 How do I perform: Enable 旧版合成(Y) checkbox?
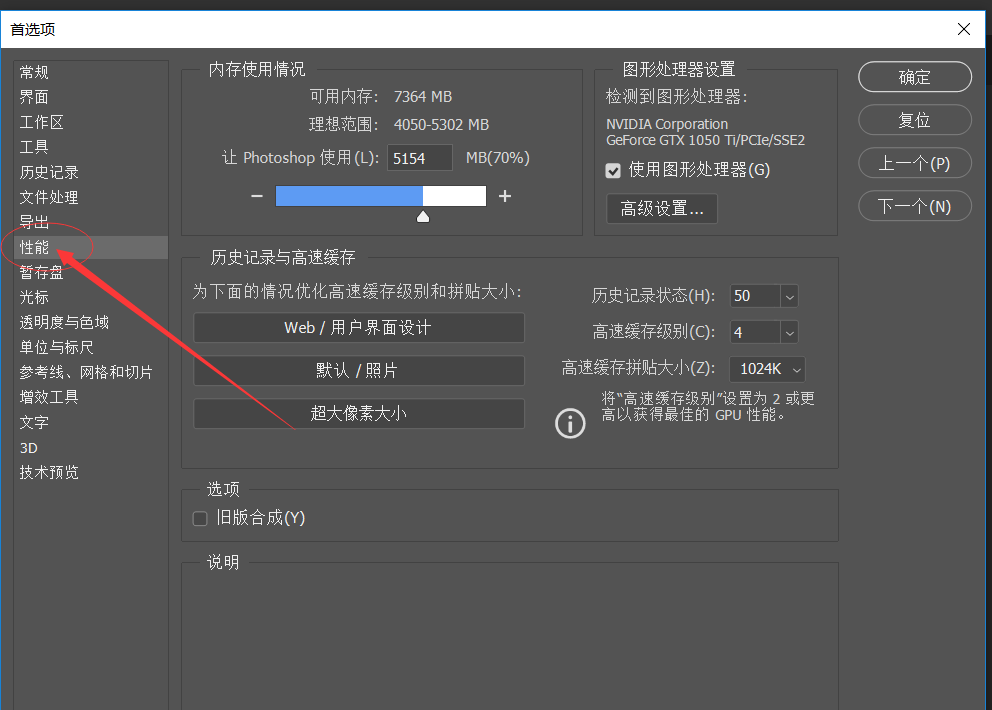point(200,519)
